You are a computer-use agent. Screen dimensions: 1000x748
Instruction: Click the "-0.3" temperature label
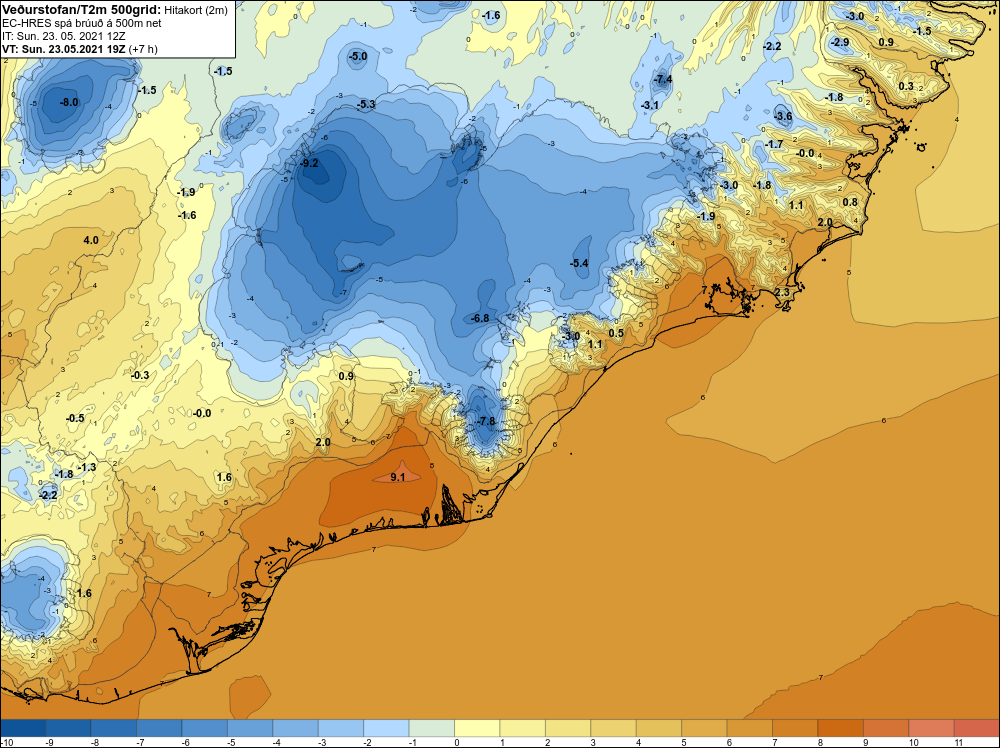140,375
